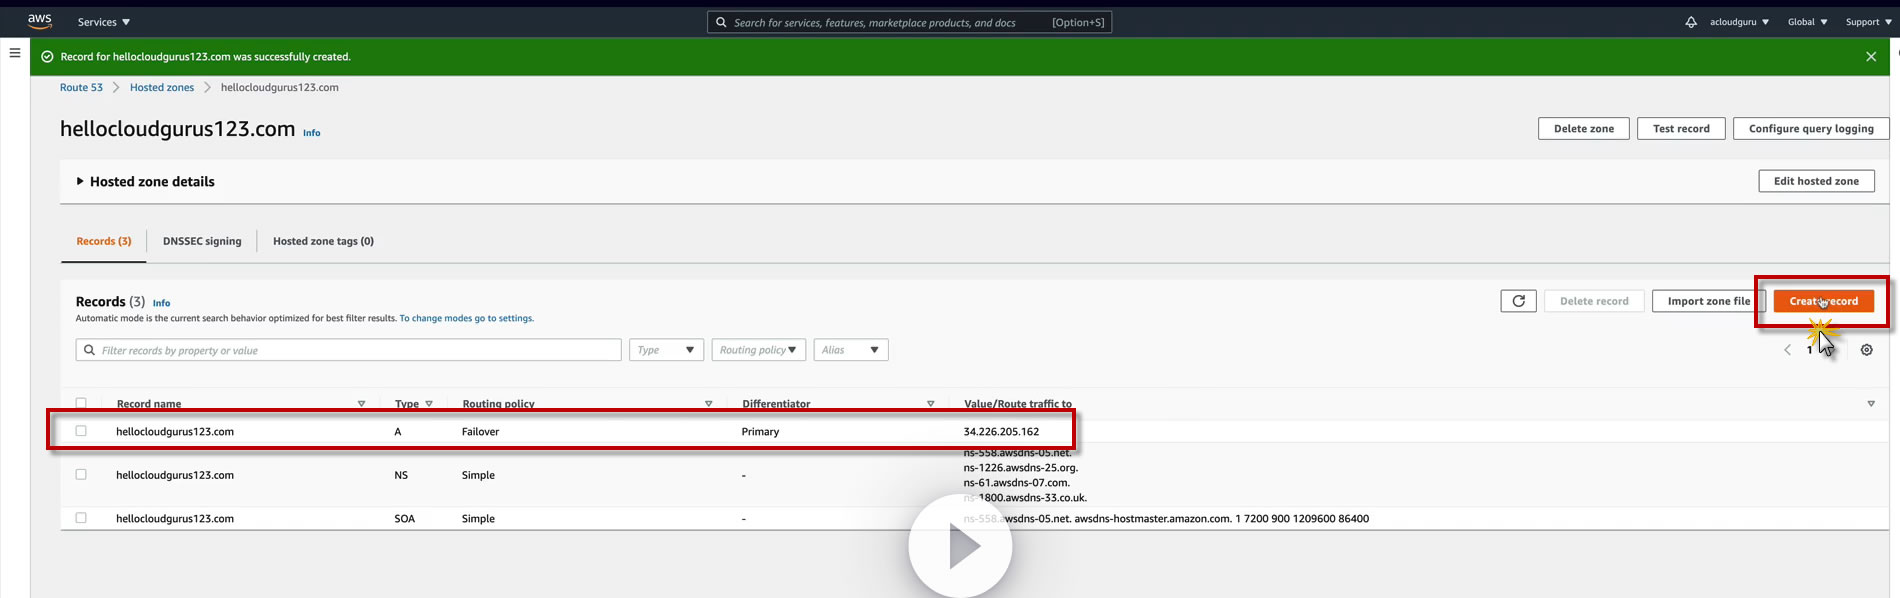
Task: Open records table preferences gear
Action: (x=1866, y=350)
